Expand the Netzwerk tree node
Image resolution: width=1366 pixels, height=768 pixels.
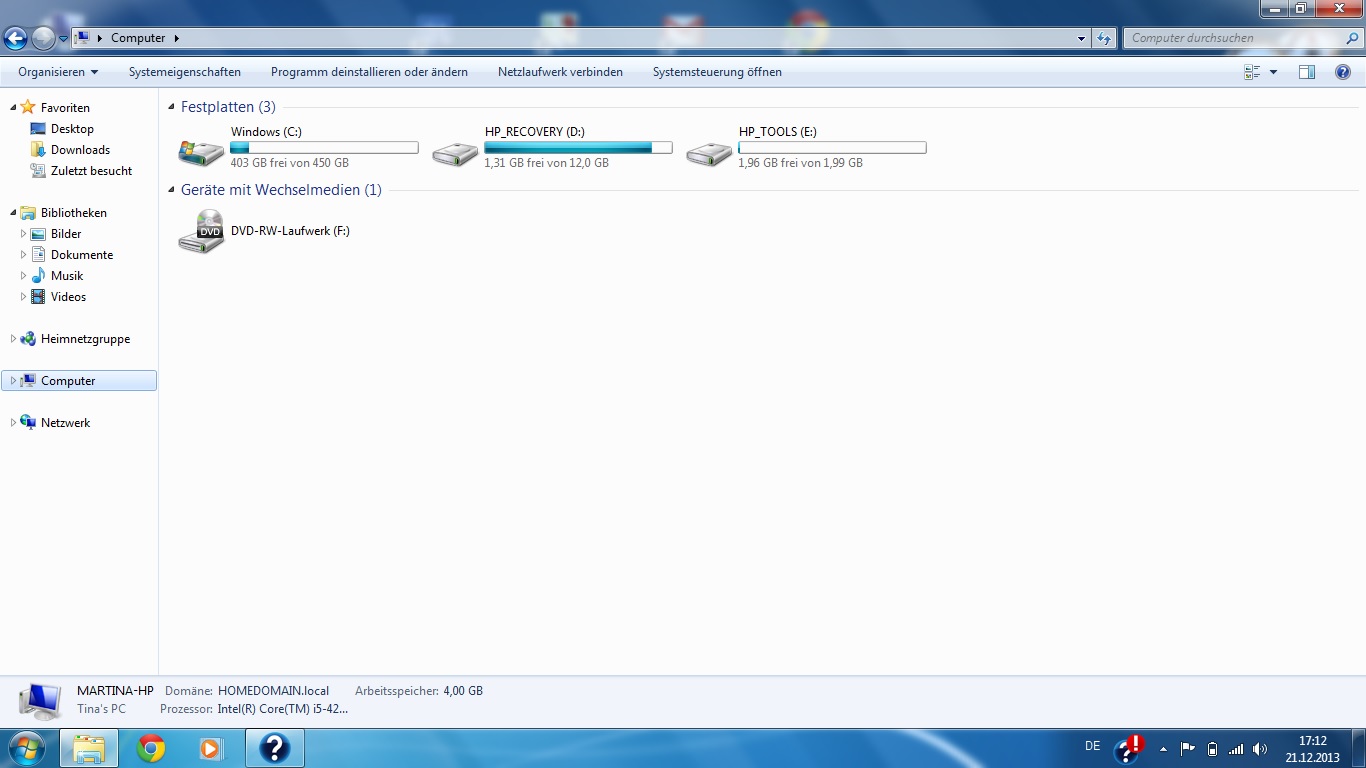(13, 423)
